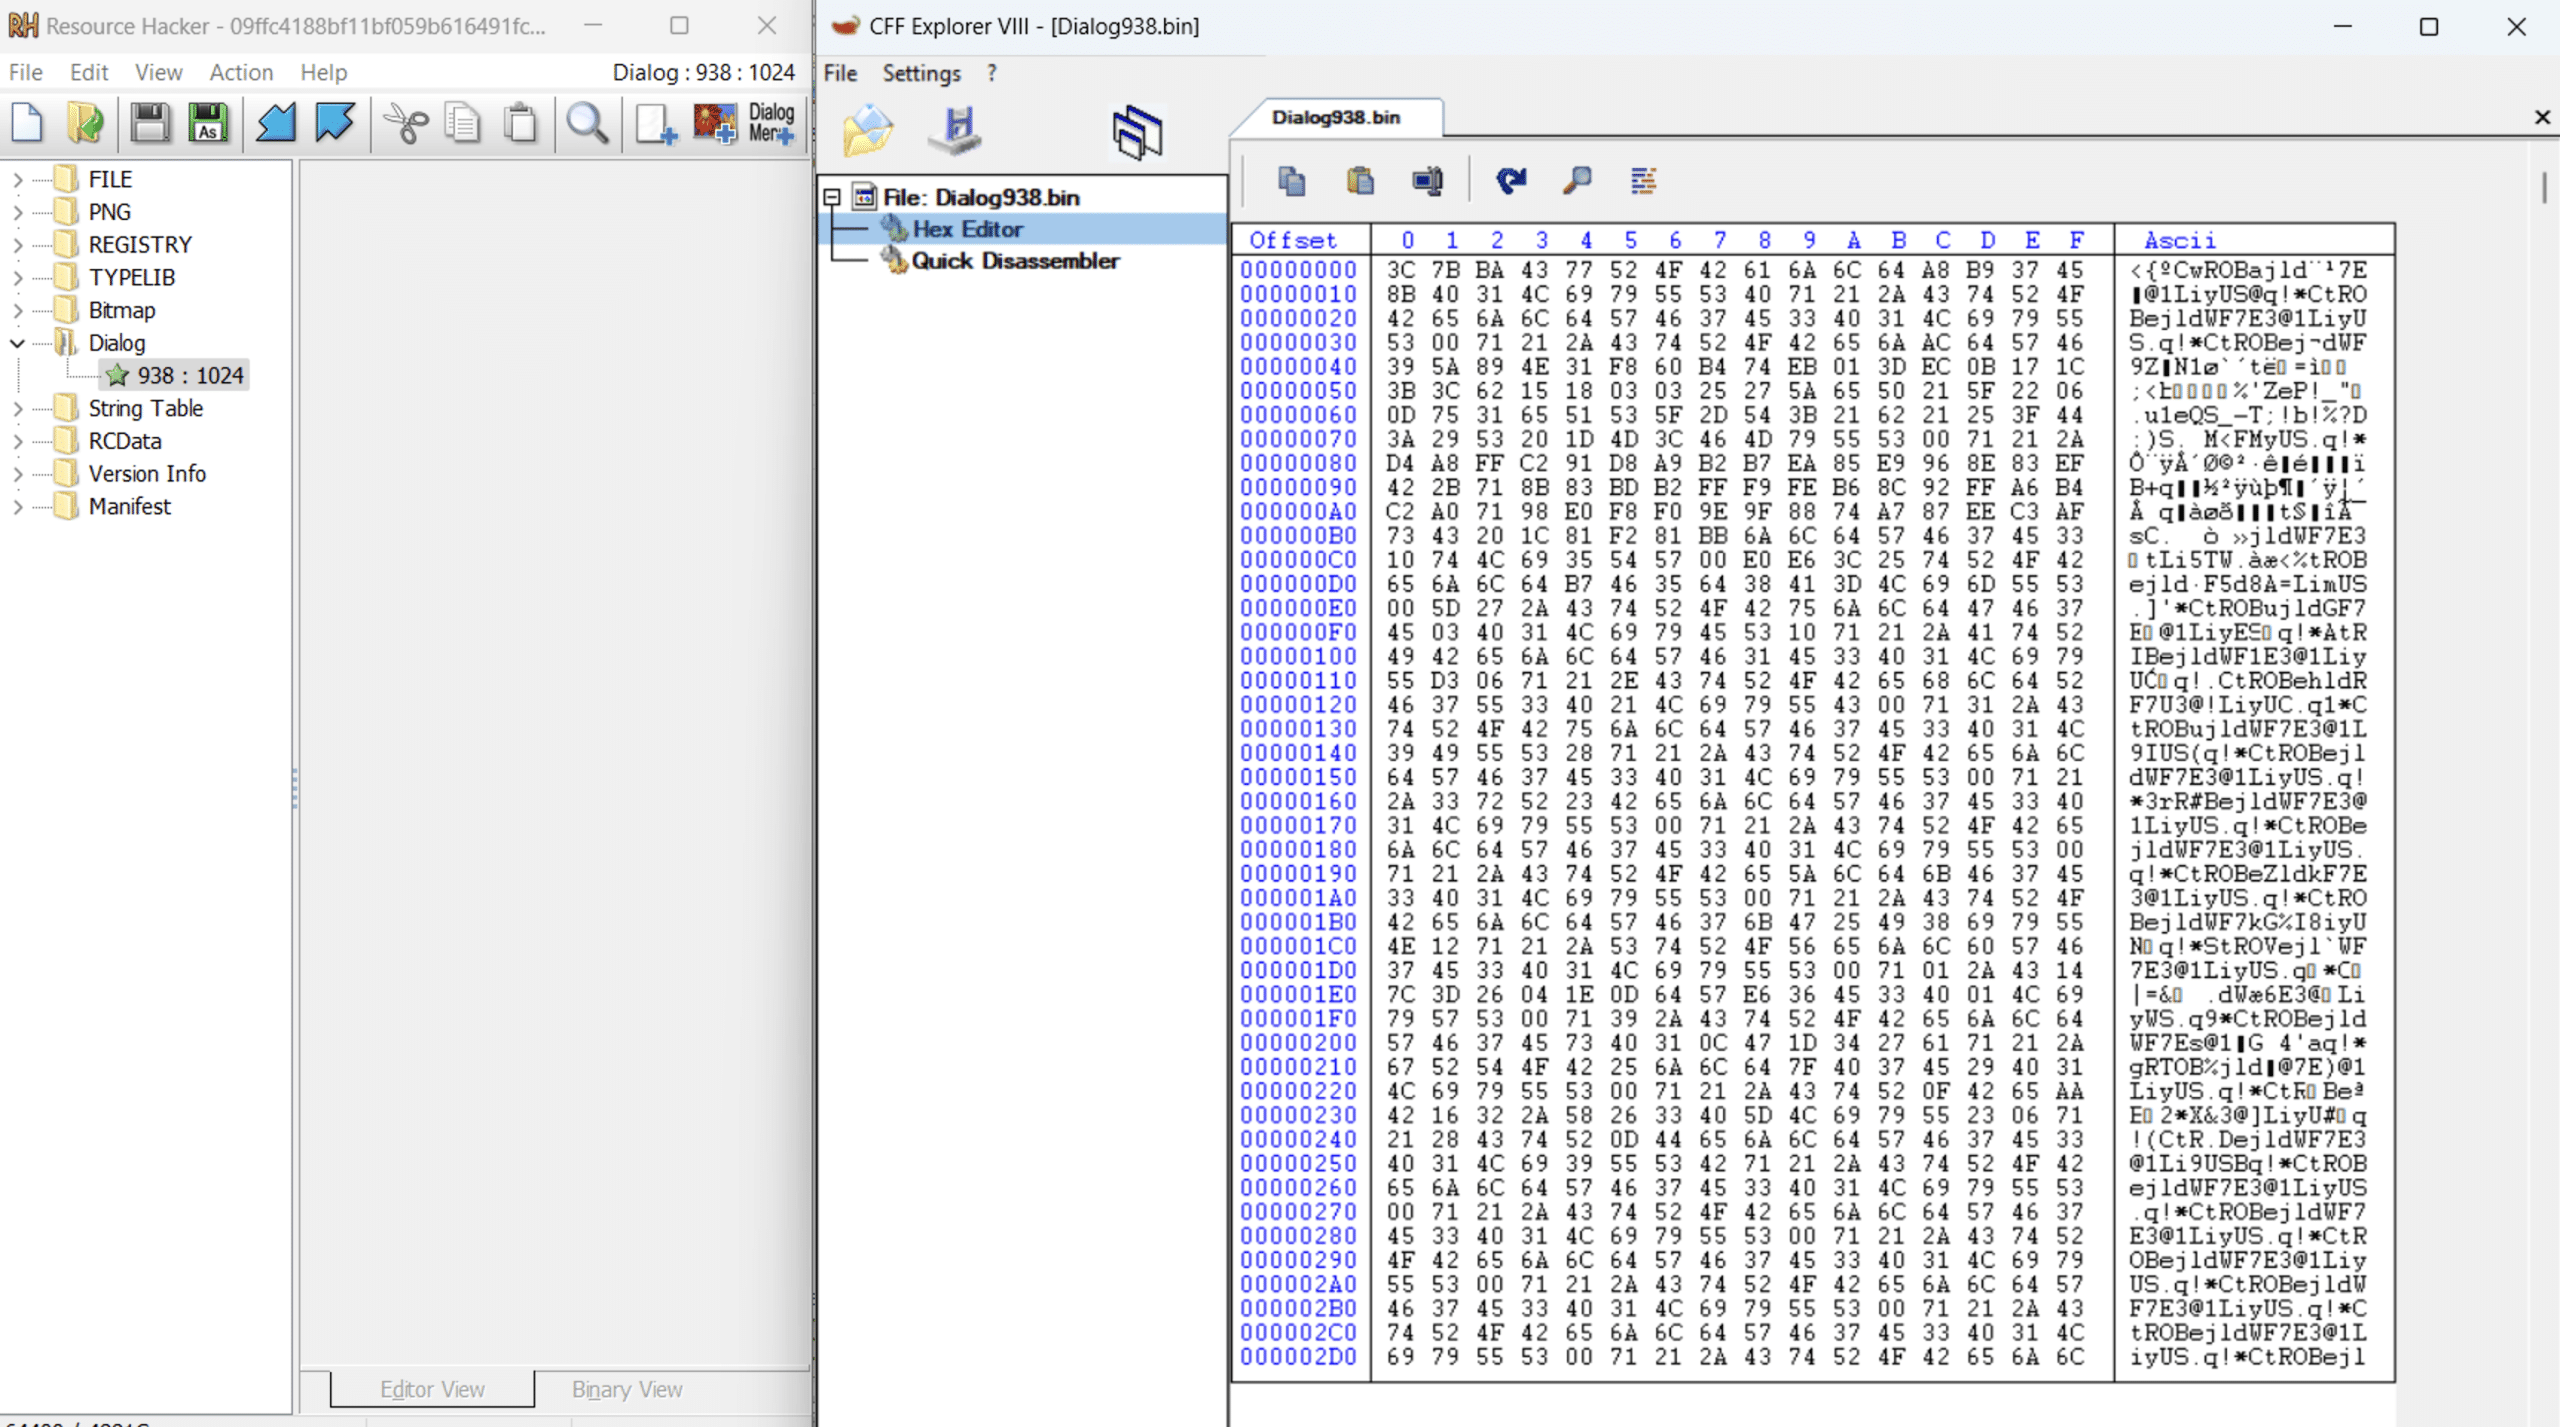The width and height of the screenshot is (2560, 1427).
Task: Click the offset 00000000 link
Action: pyautogui.click(x=1298, y=269)
